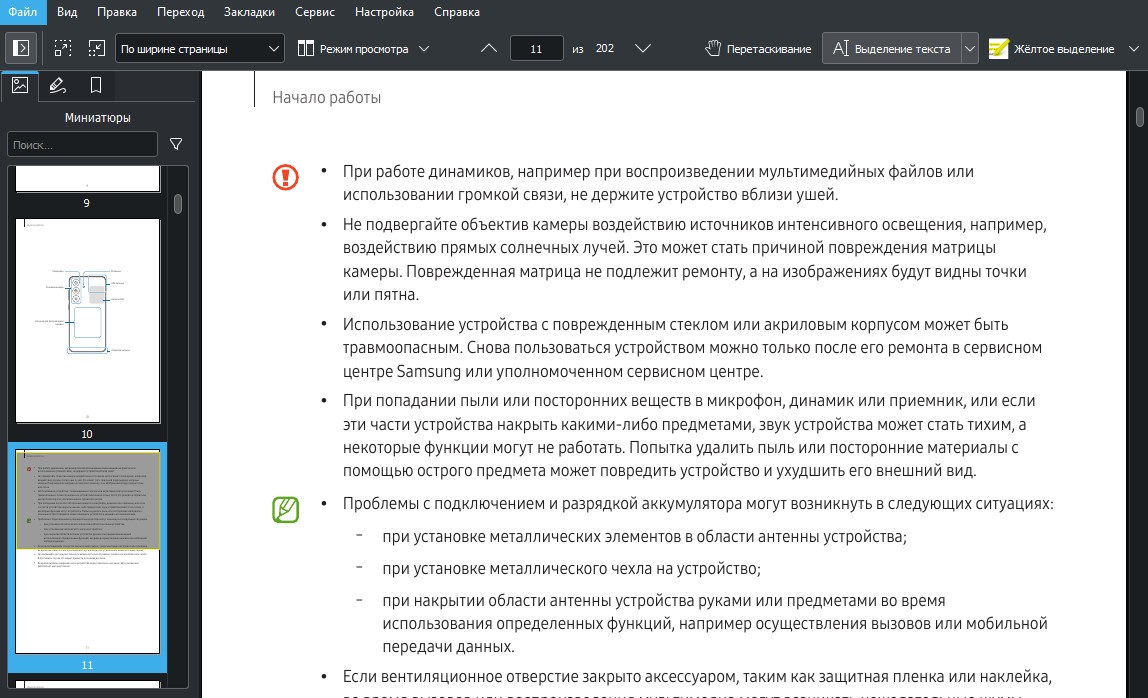The width and height of the screenshot is (1148, 698).
Task: Select the page 9 thumbnail
Action: coord(87,179)
